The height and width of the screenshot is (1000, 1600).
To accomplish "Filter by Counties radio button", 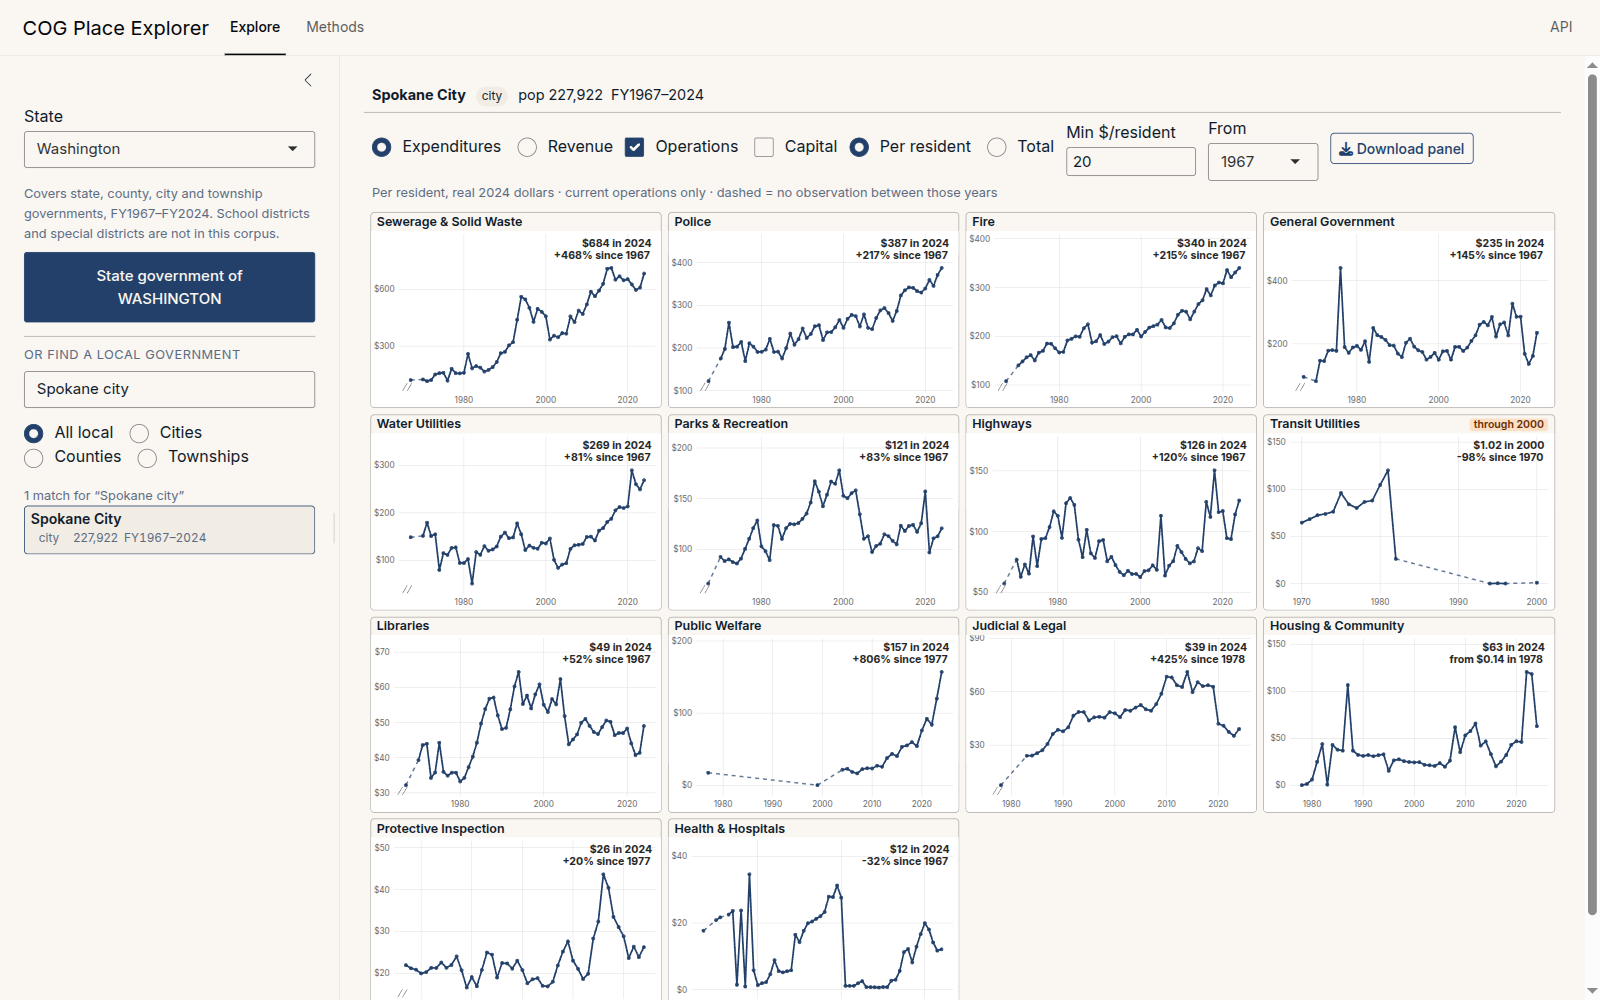I will pyautogui.click(x=34, y=458).
